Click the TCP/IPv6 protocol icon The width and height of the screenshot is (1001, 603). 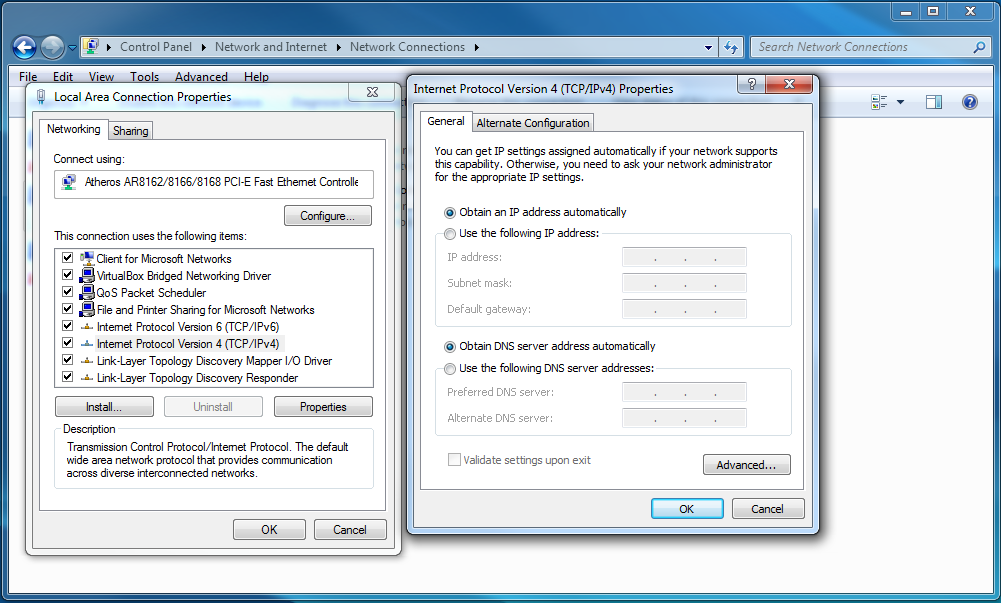[87, 327]
